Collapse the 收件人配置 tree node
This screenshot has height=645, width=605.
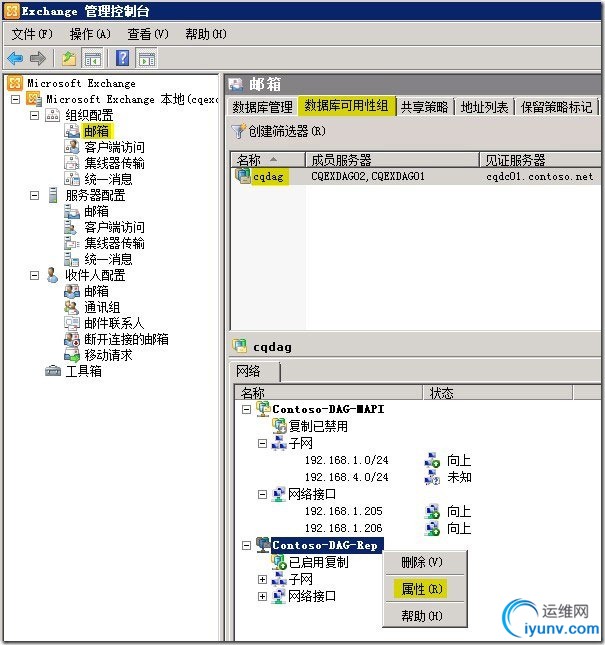(x=35, y=275)
